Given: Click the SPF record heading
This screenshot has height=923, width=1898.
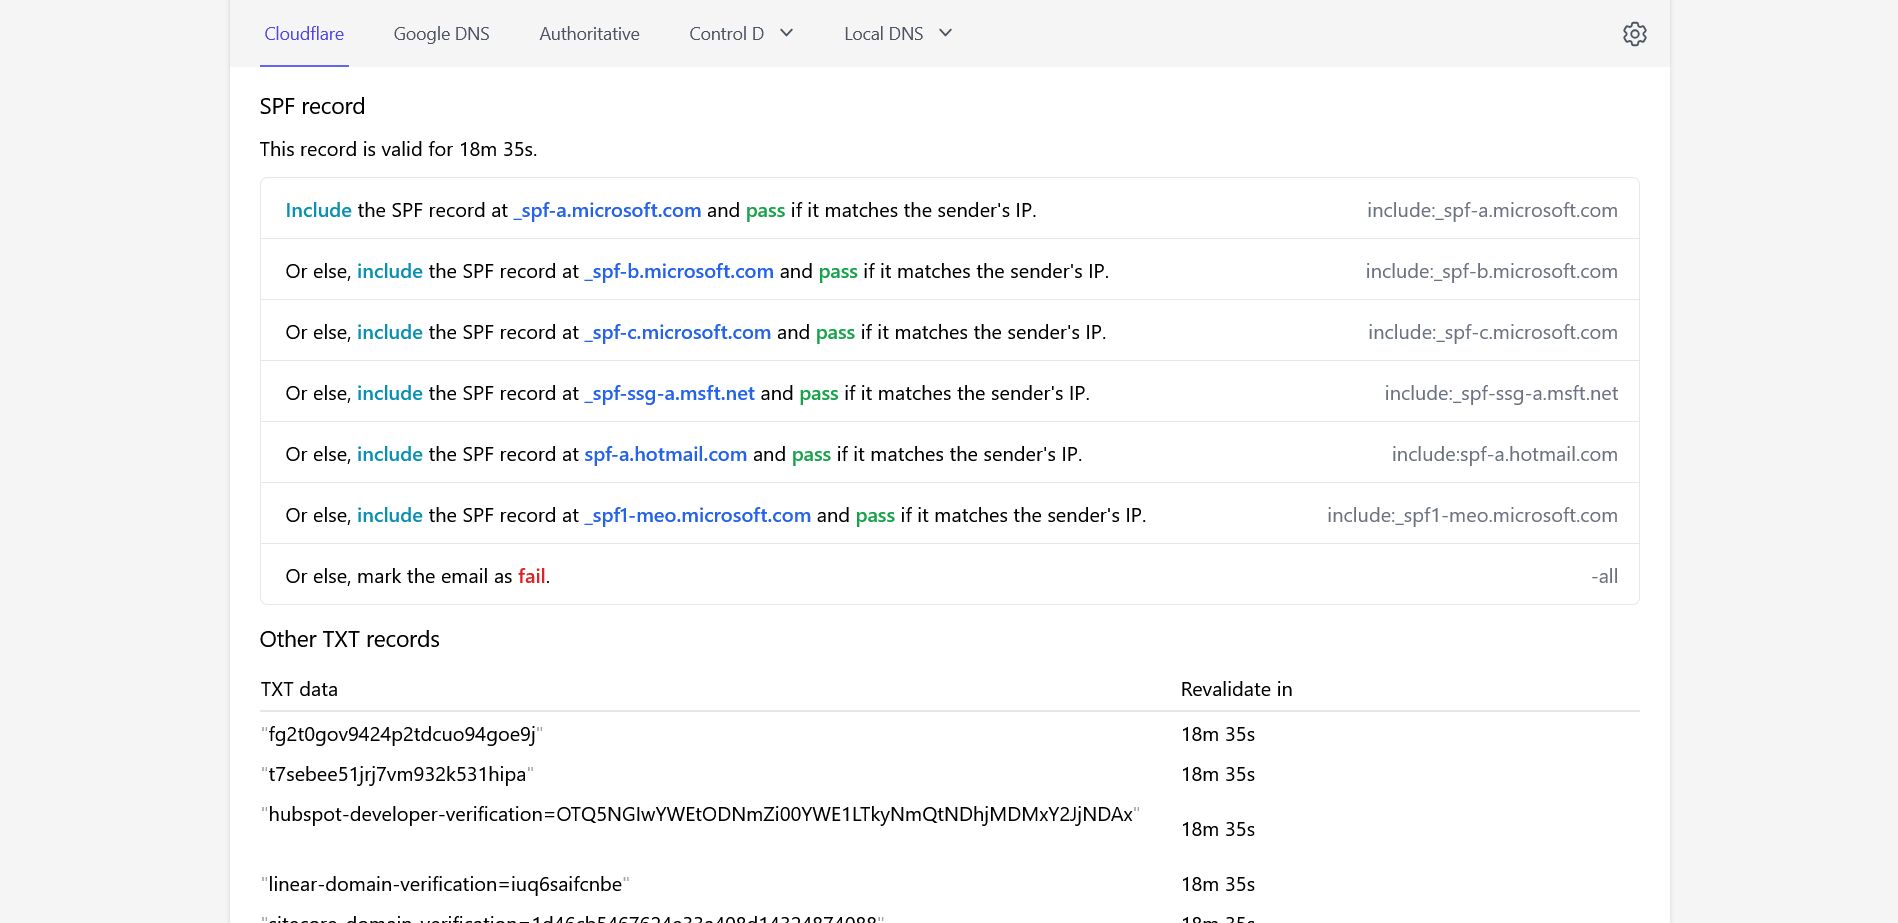Looking at the screenshot, I should pyautogui.click(x=312, y=106).
